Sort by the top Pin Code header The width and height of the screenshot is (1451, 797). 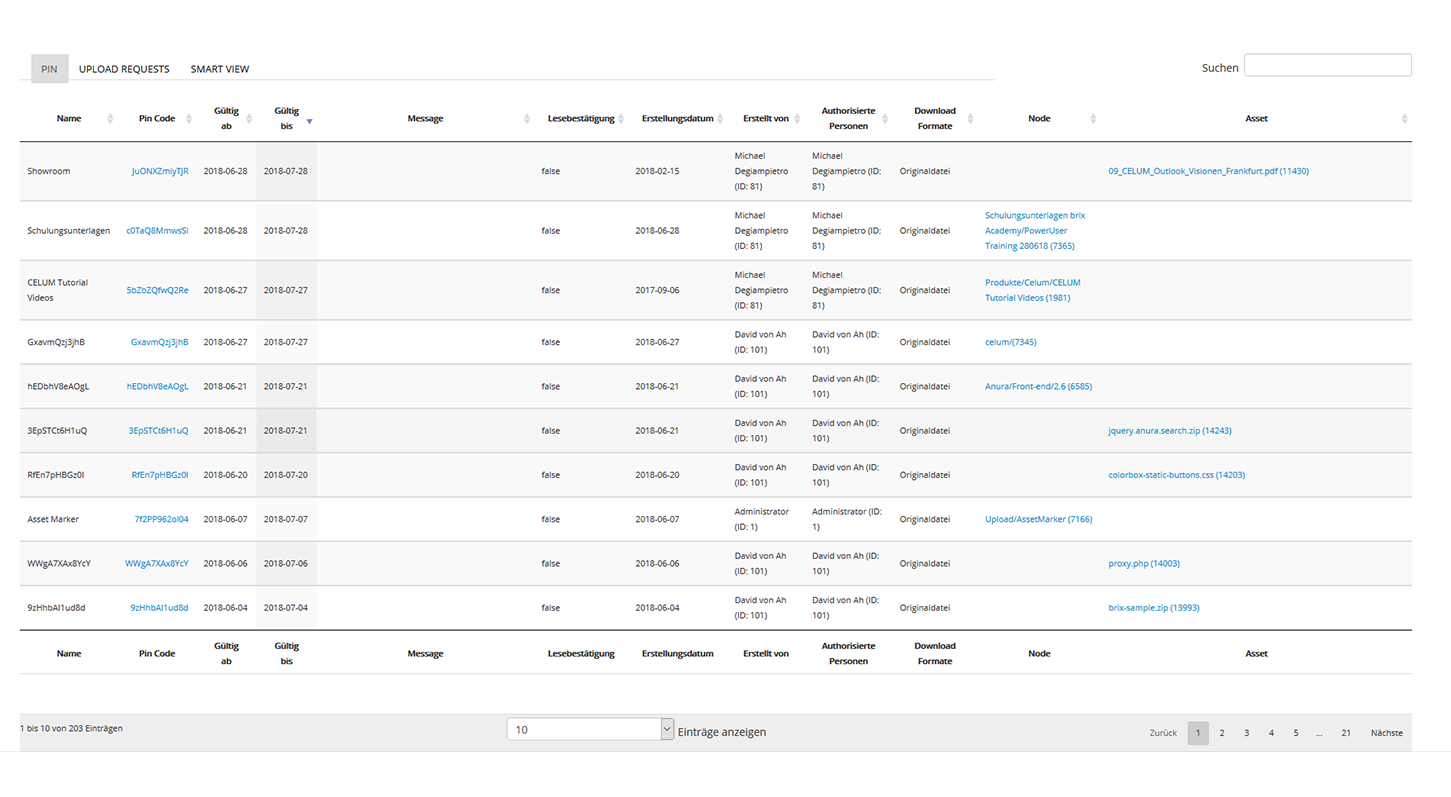pos(157,119)
